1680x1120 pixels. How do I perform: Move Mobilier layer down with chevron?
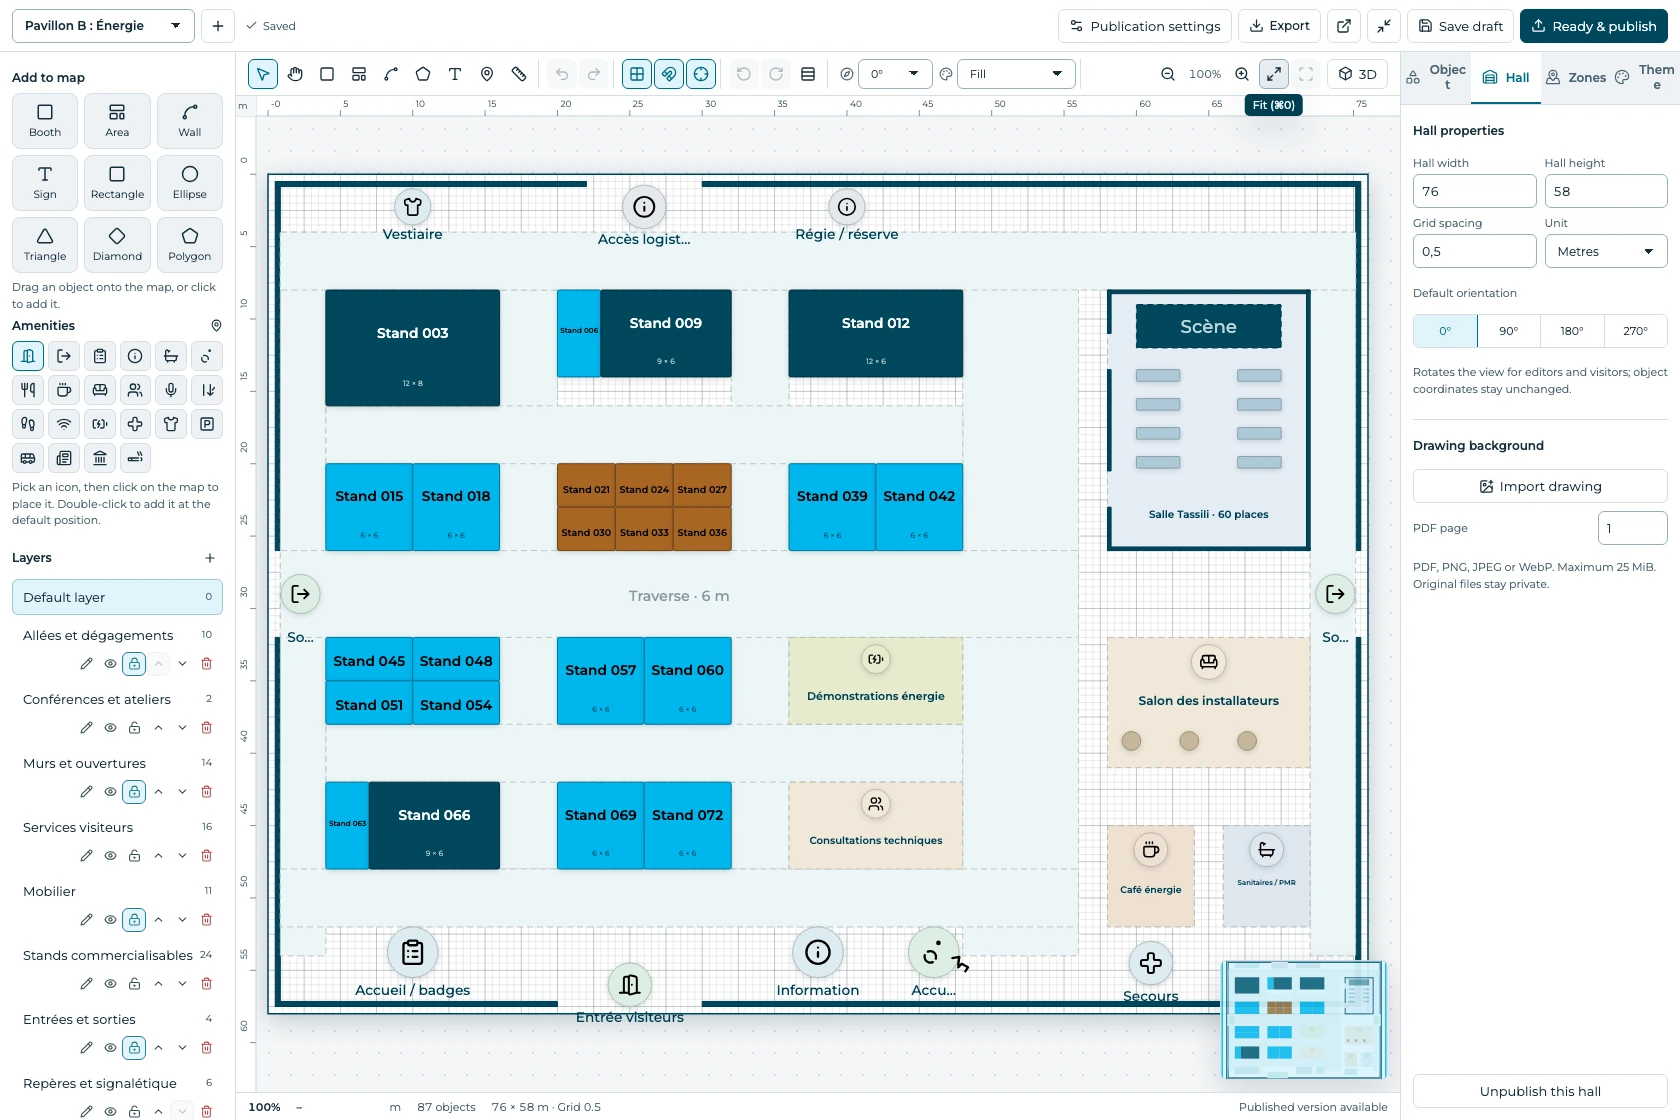(x=182, y=920)
